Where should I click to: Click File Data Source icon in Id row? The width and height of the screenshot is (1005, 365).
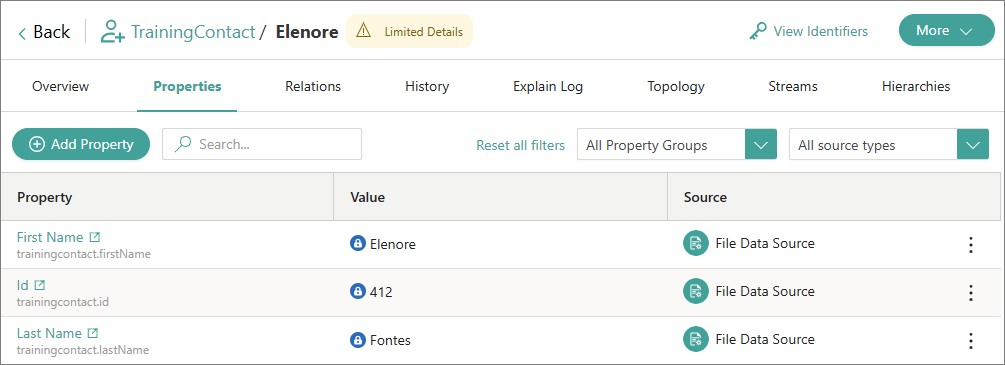(695, 291)
